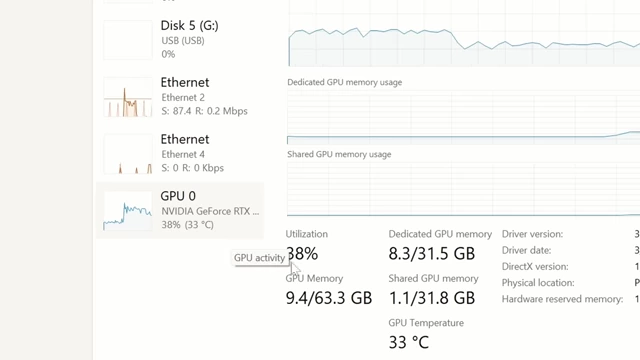
Task: Click the Dedicated GPU memory usage graph
Action: point(463,117)
